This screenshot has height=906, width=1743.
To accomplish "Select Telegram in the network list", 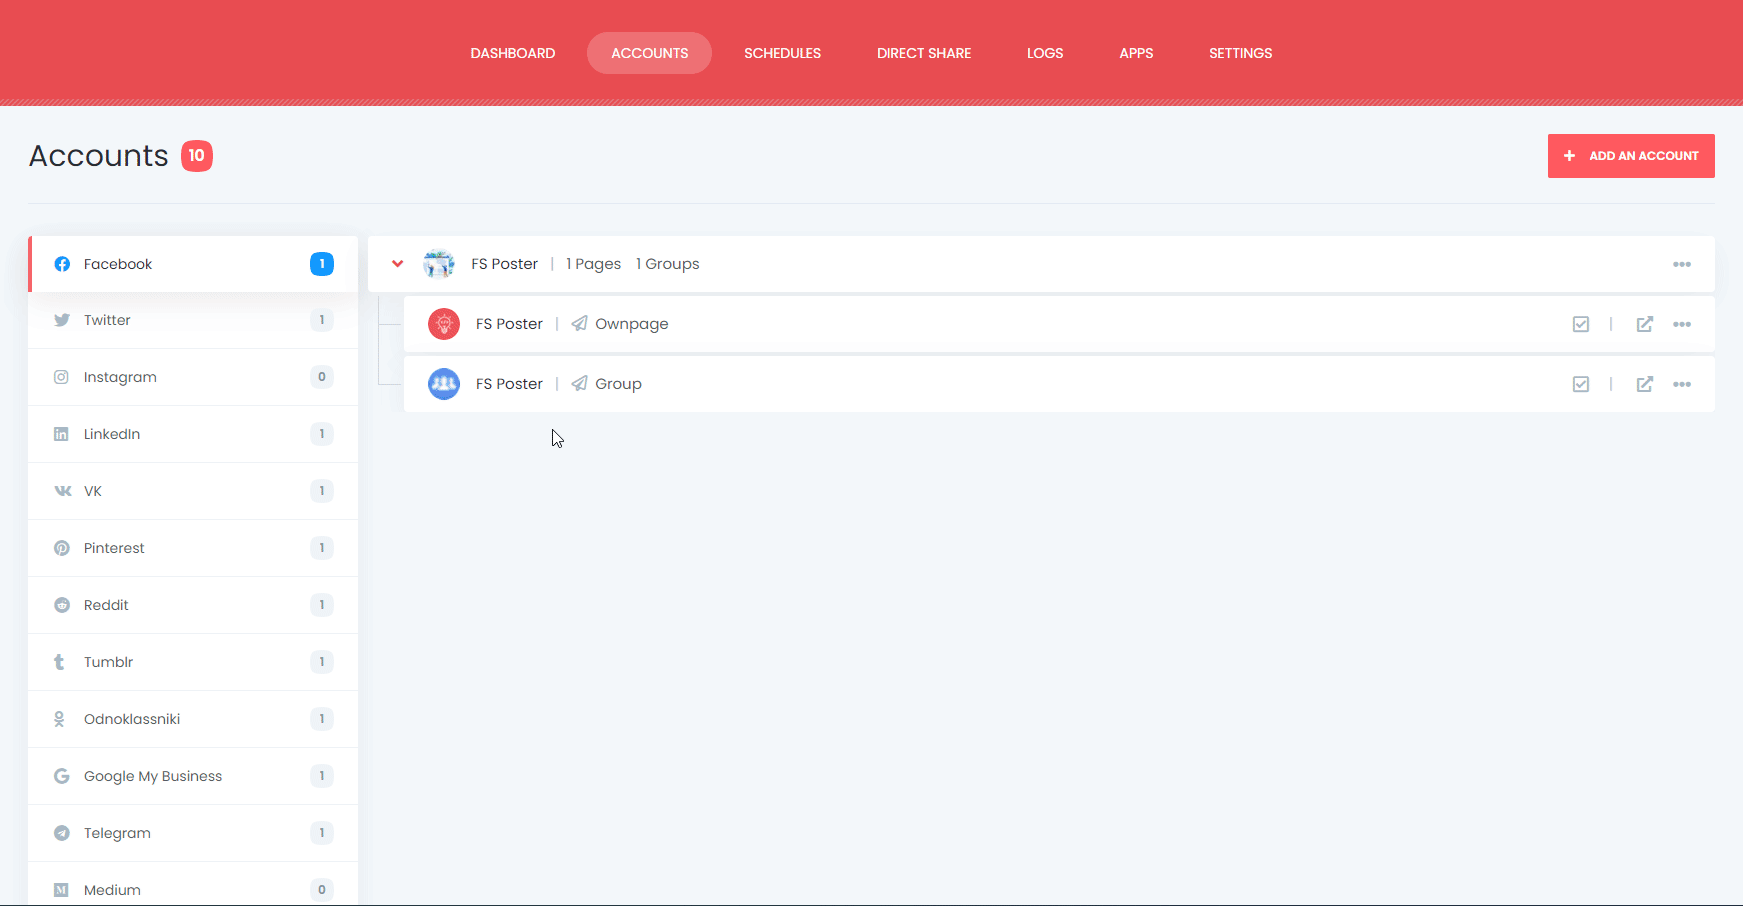I will [193, 833].
